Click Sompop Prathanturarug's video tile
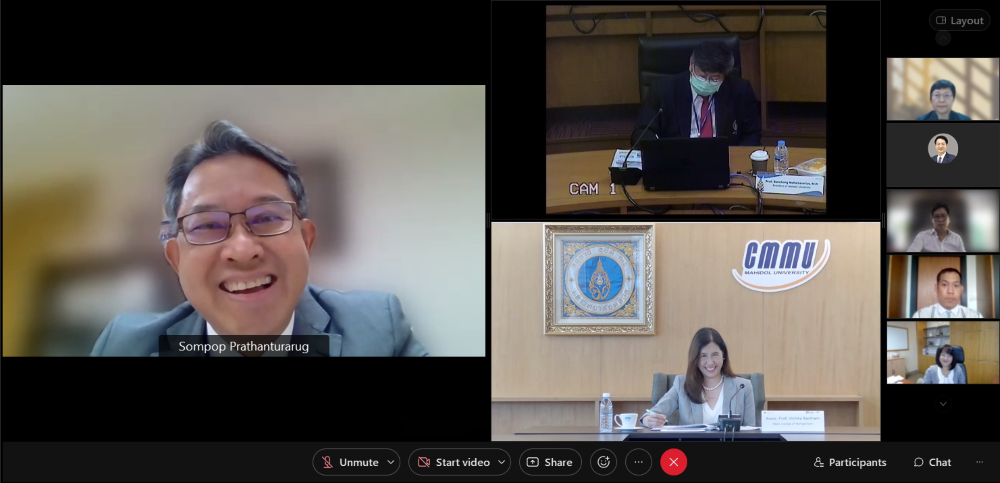 (243, 220)
